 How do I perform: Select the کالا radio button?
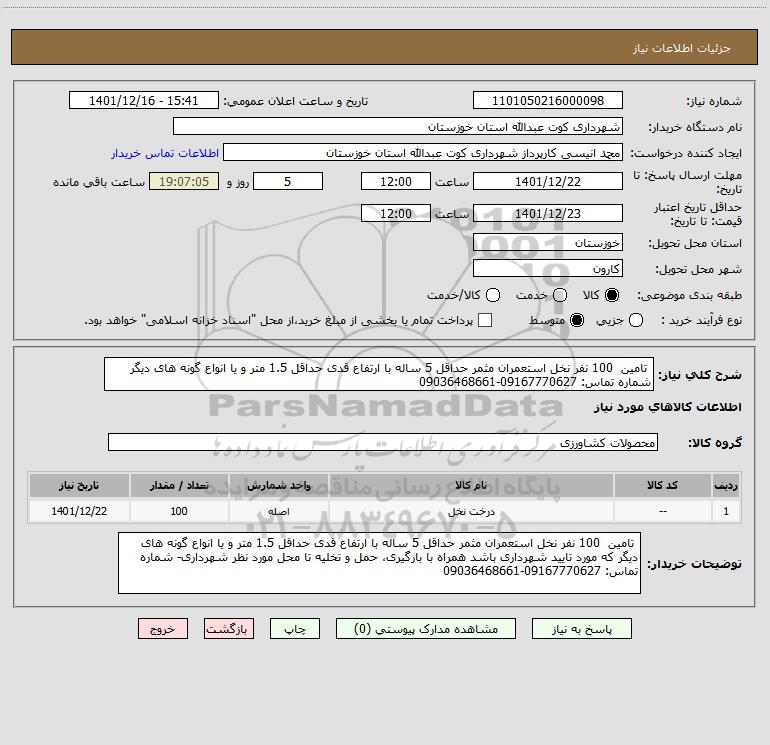612,295
